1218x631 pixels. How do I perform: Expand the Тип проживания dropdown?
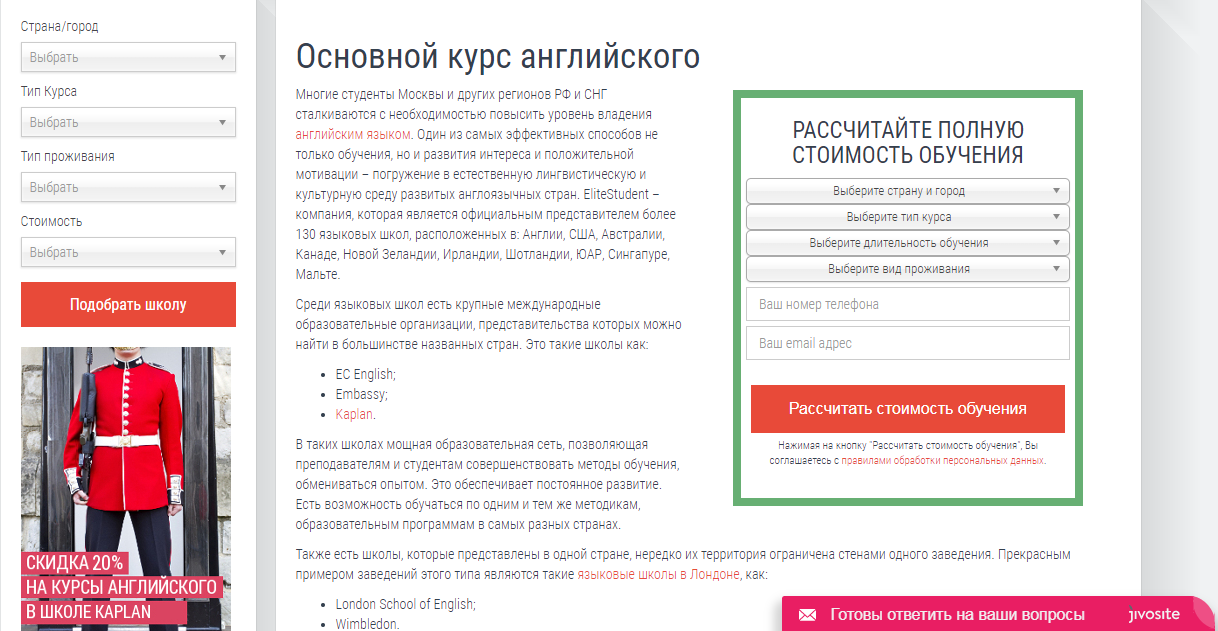pos(128,187)
